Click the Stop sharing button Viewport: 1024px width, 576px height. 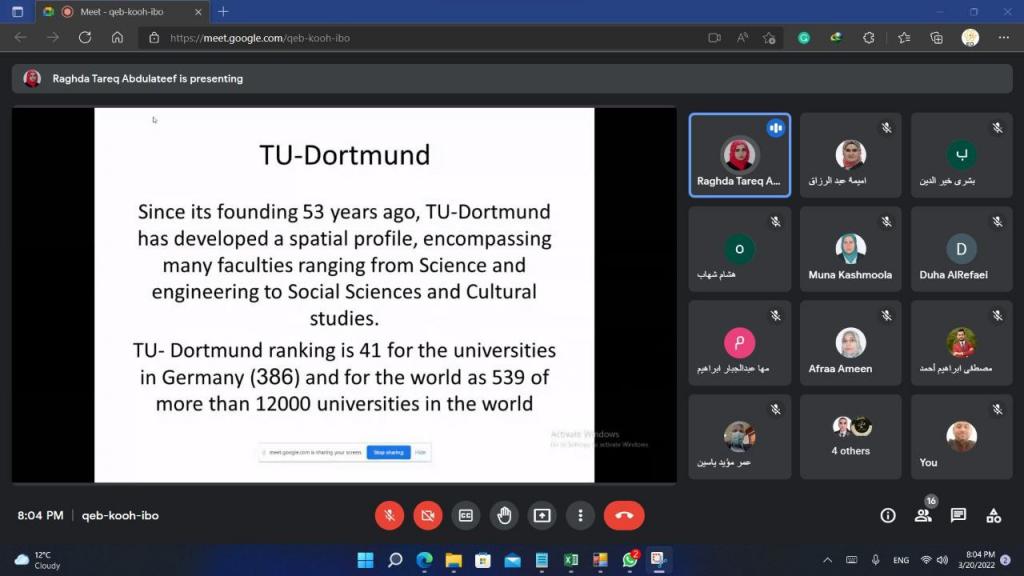[x=388, y=453]
